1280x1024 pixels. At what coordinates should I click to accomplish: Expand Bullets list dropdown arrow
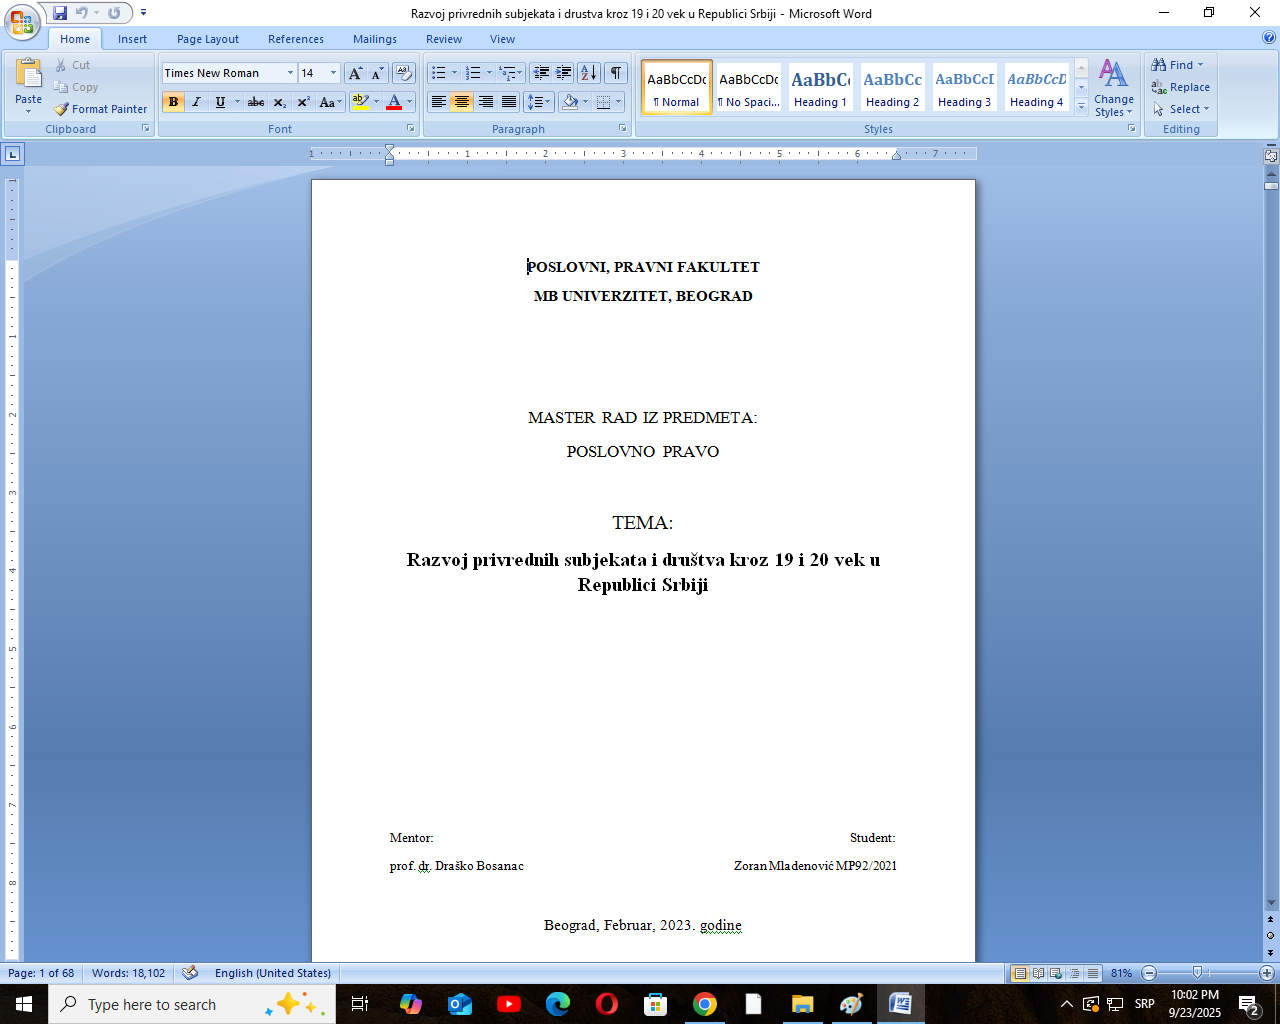[x=454, y=73]
